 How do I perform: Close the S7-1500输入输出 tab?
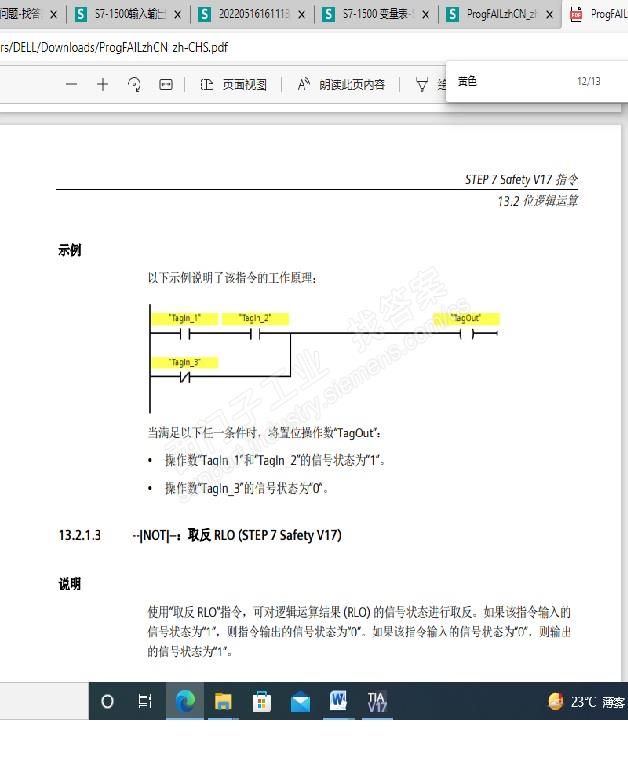(x=178, y=15)
